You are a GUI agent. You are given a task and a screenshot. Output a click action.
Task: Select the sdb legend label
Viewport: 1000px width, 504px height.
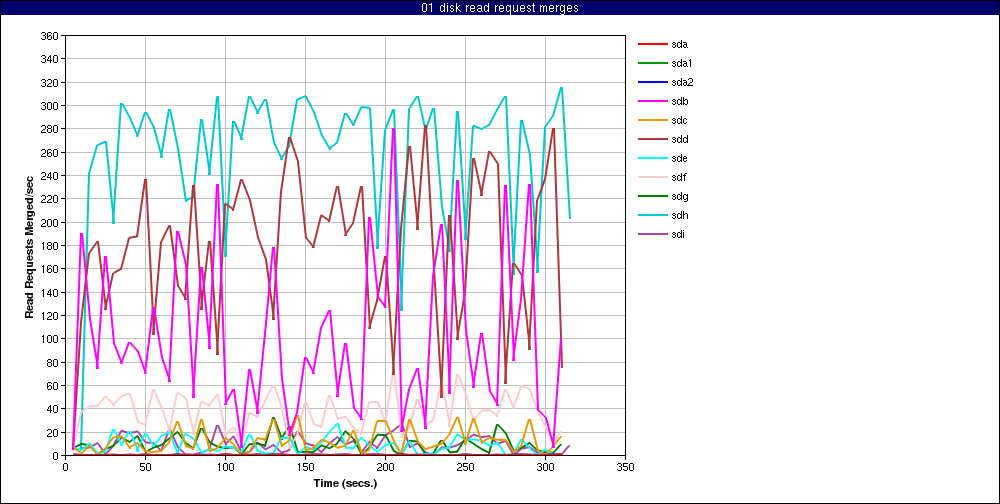pyautogui.click(x=679, y=101)
